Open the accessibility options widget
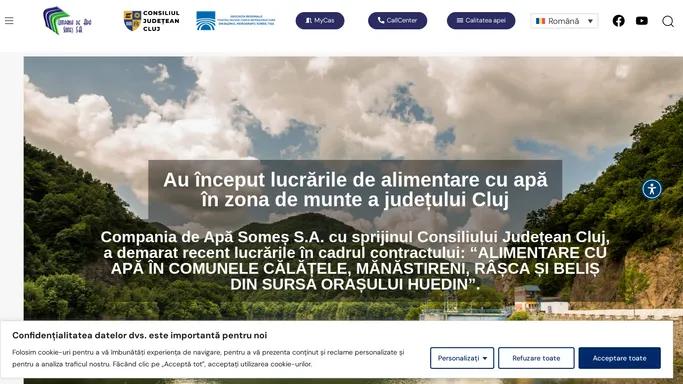The image size is (683, 384). 652,189
